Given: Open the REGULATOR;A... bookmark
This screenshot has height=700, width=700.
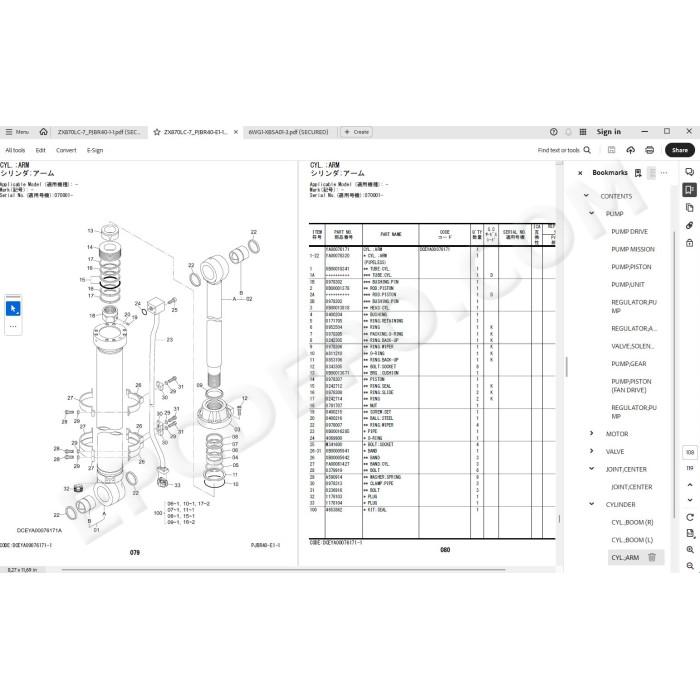Looking at the screenshot, I should pyautogui.click(x=634, y=329).
